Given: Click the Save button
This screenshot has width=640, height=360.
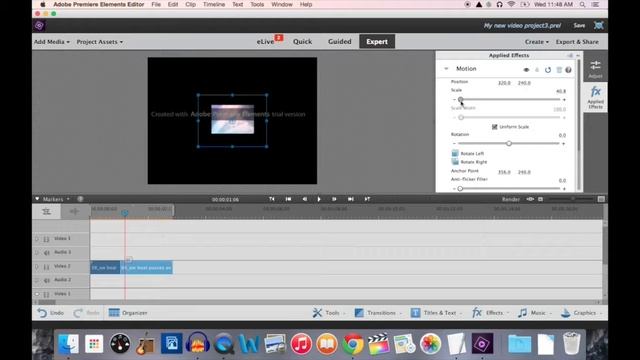Looking at the screenshot, I should point(579,25).
